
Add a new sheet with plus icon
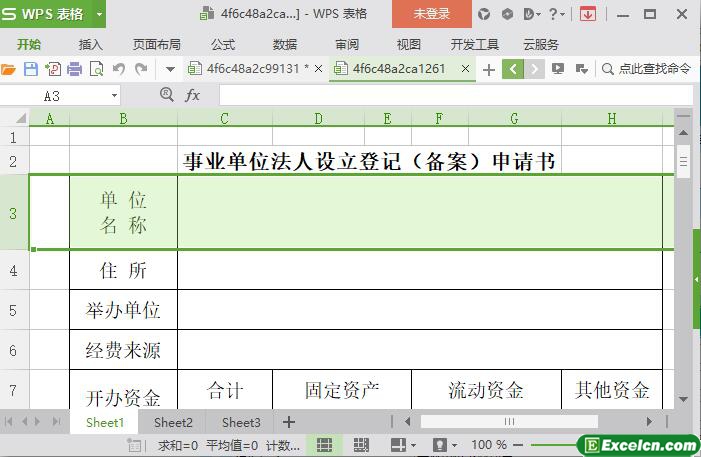289,422
